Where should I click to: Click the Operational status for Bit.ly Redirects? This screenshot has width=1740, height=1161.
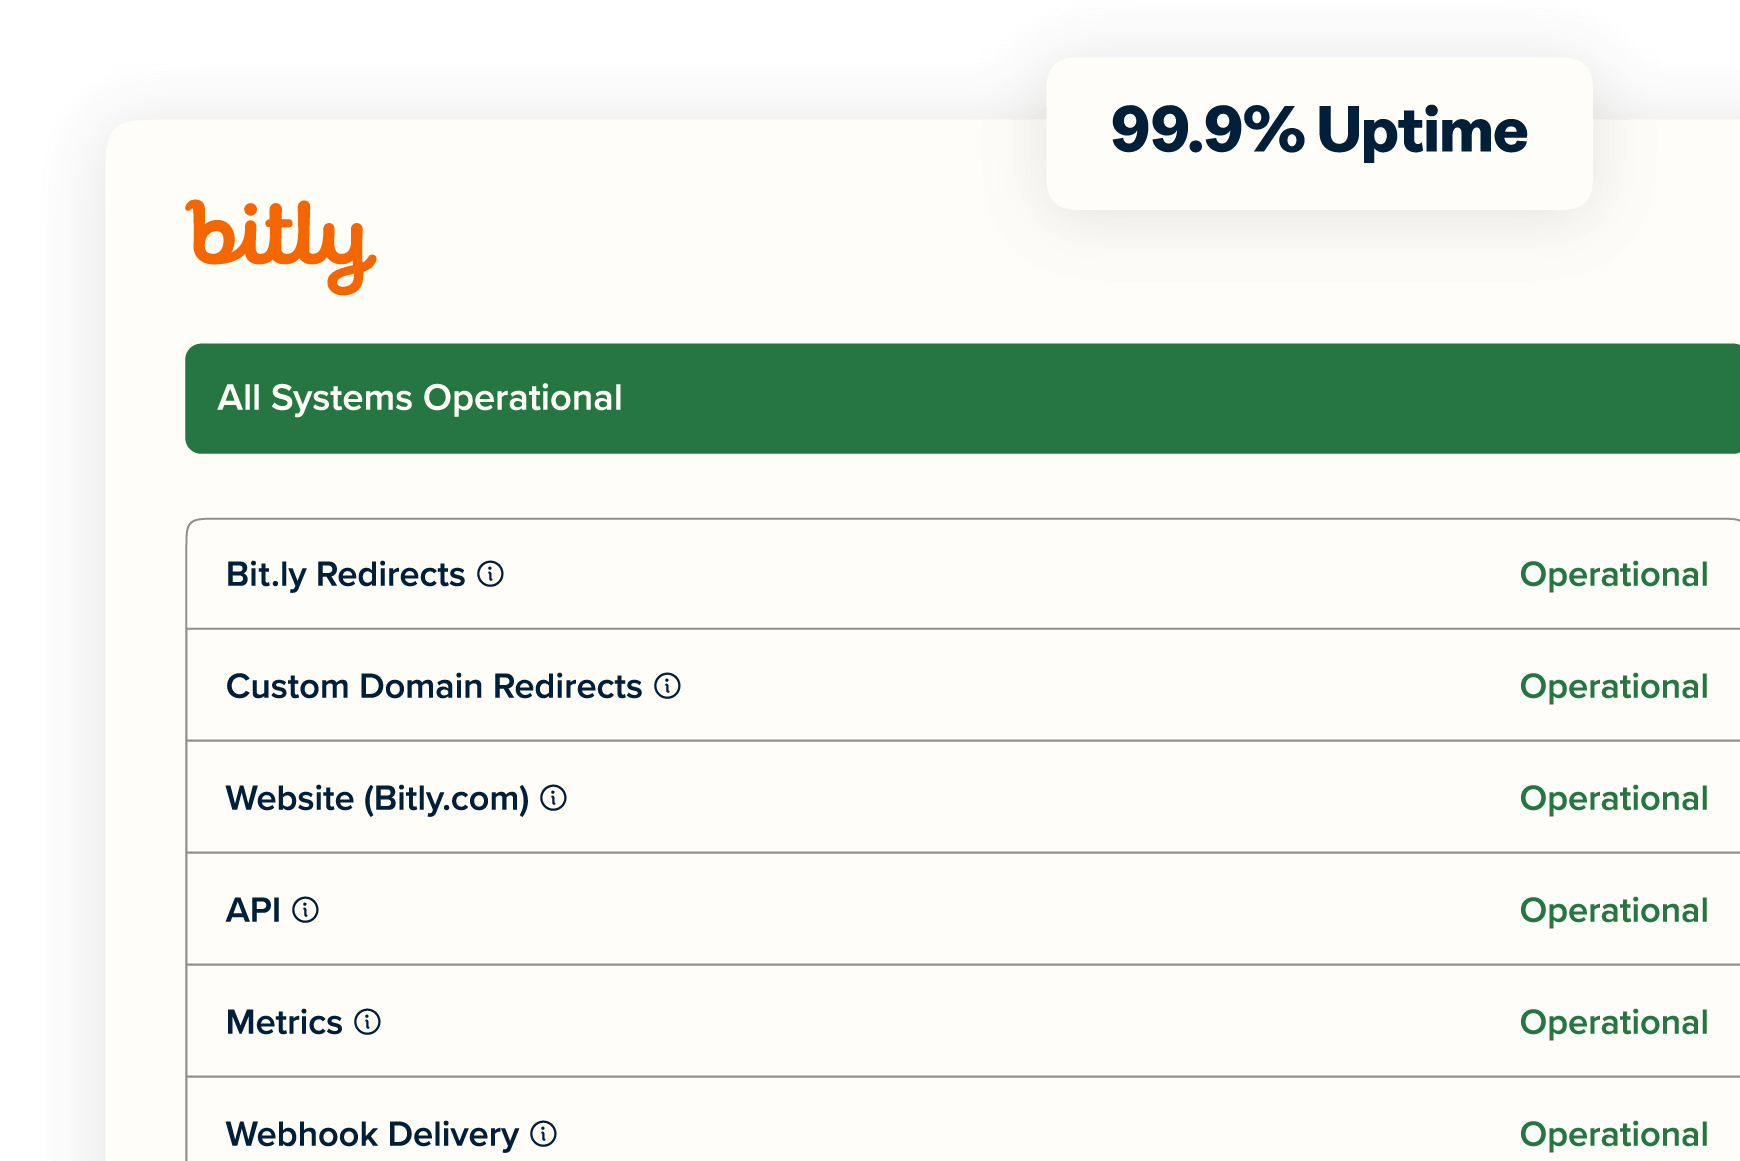tap(1613, 575)
